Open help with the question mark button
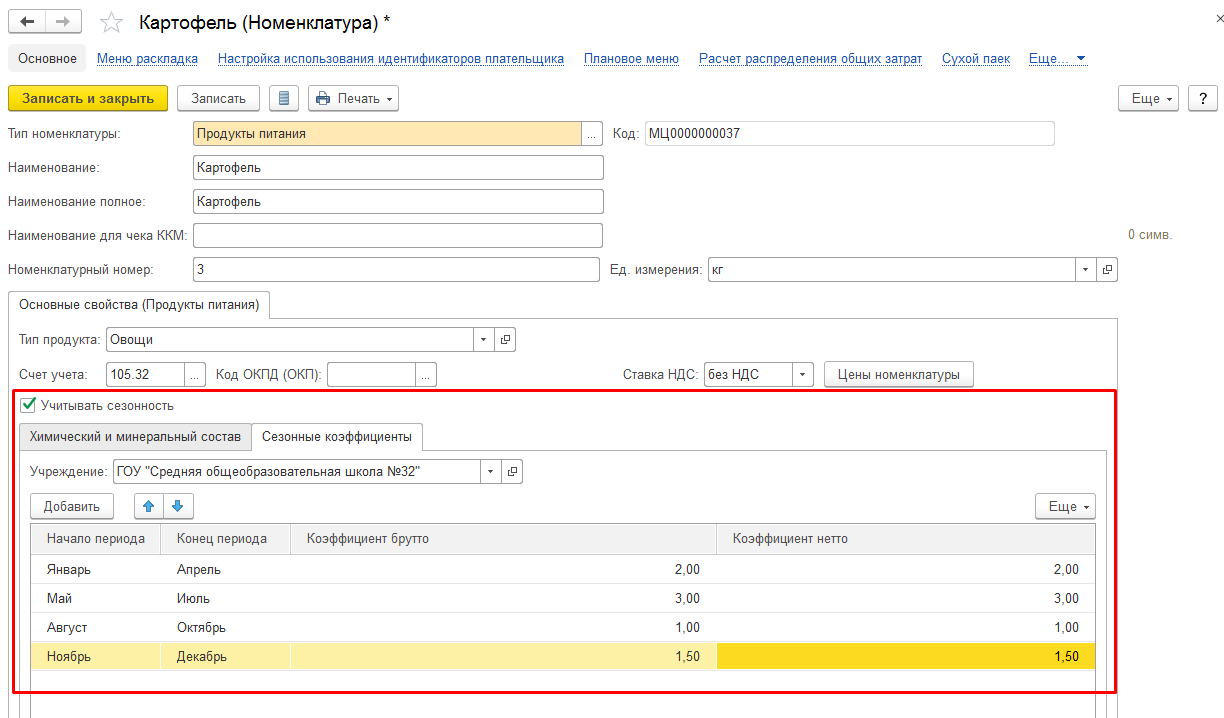Screen dimensions: 1224x718 tap(1202, 98)
